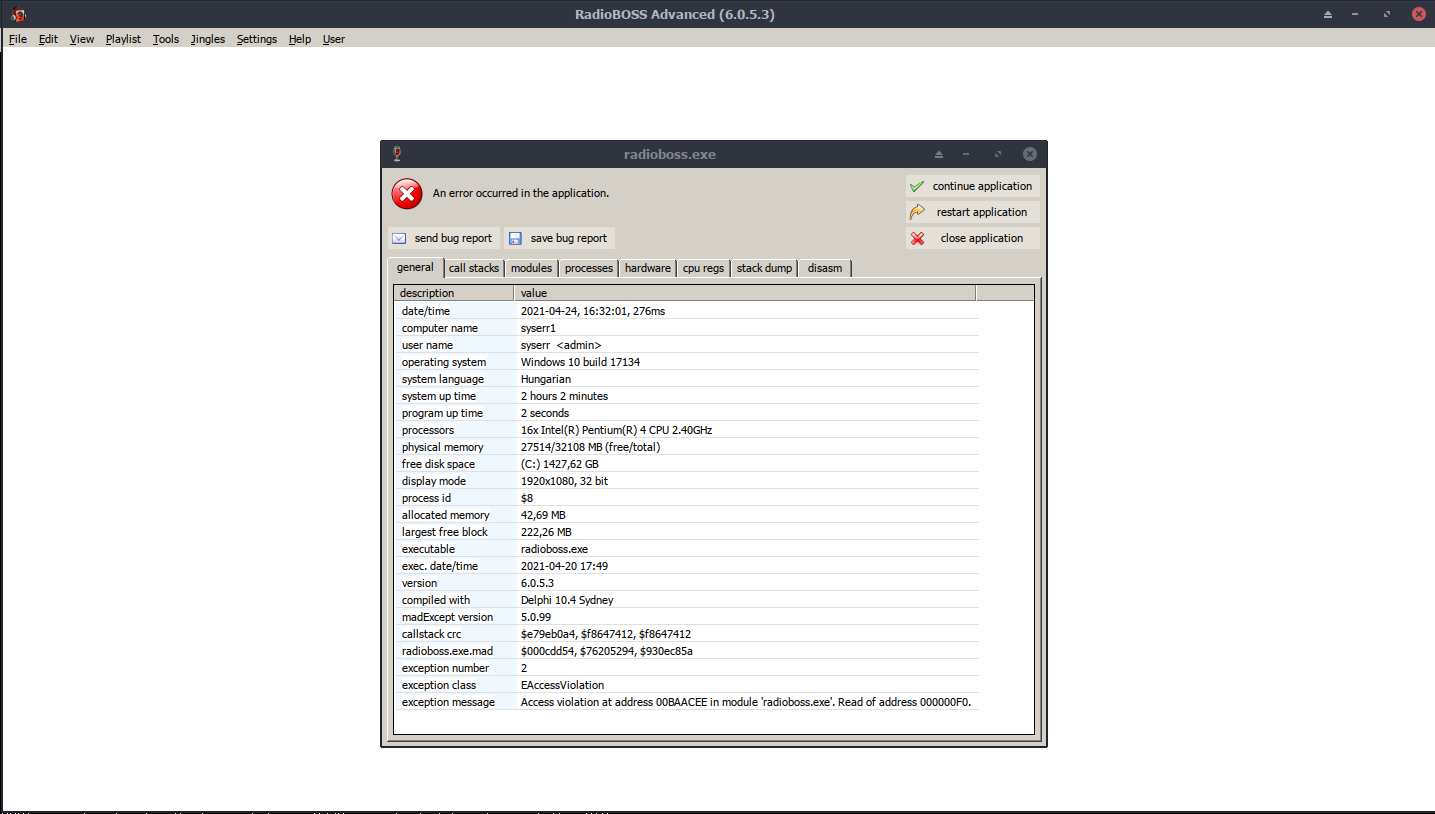Click the green checkmark continue icon
1435x814 pixels.
pyautogui.click(x=917, y=186)
